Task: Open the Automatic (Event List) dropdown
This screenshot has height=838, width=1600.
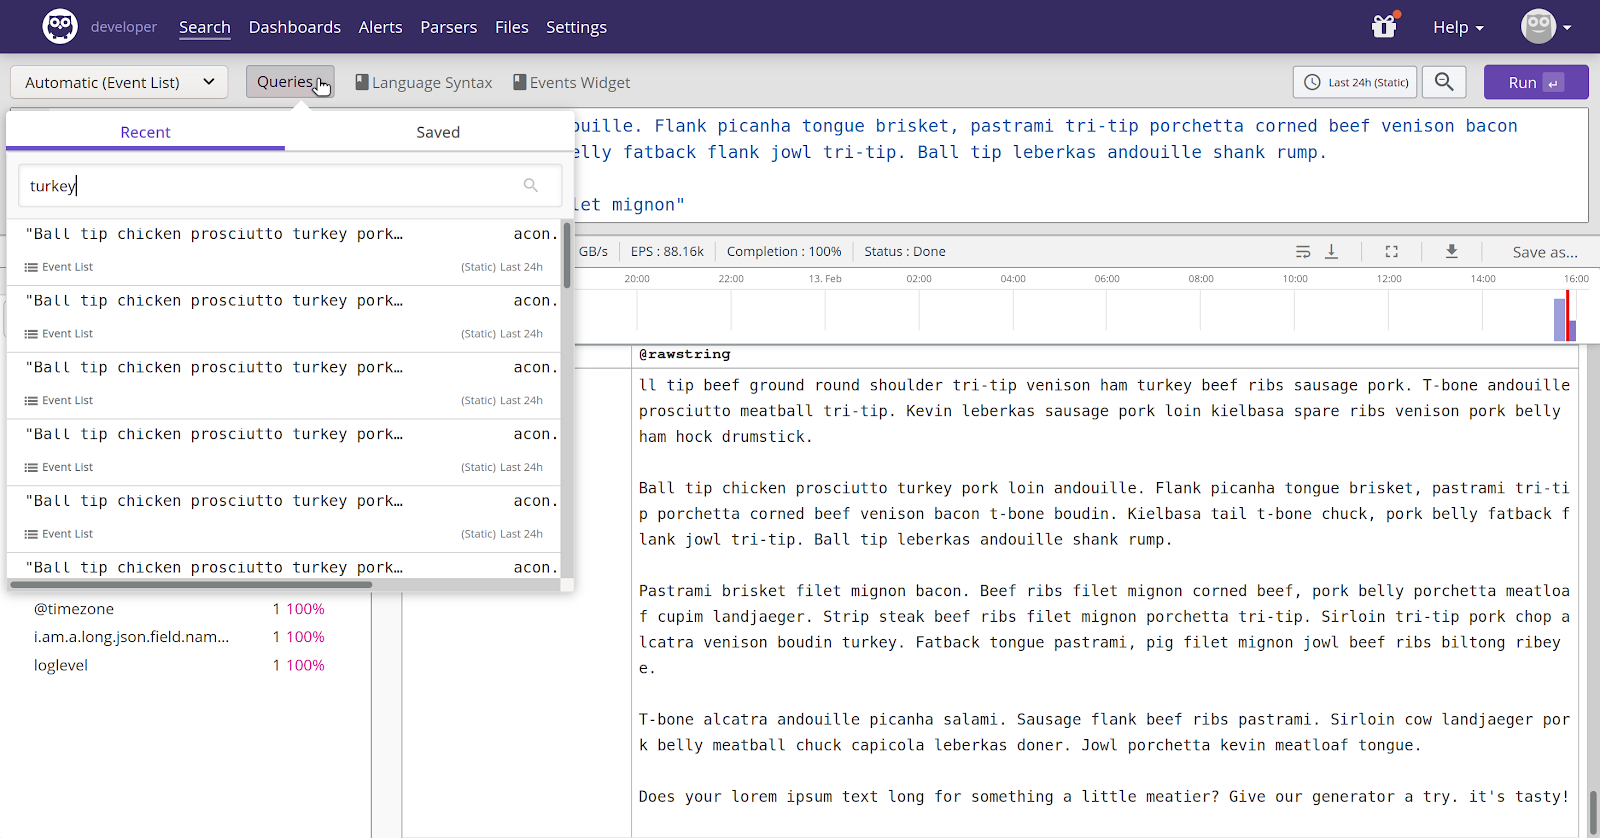Action: (119, 82)
